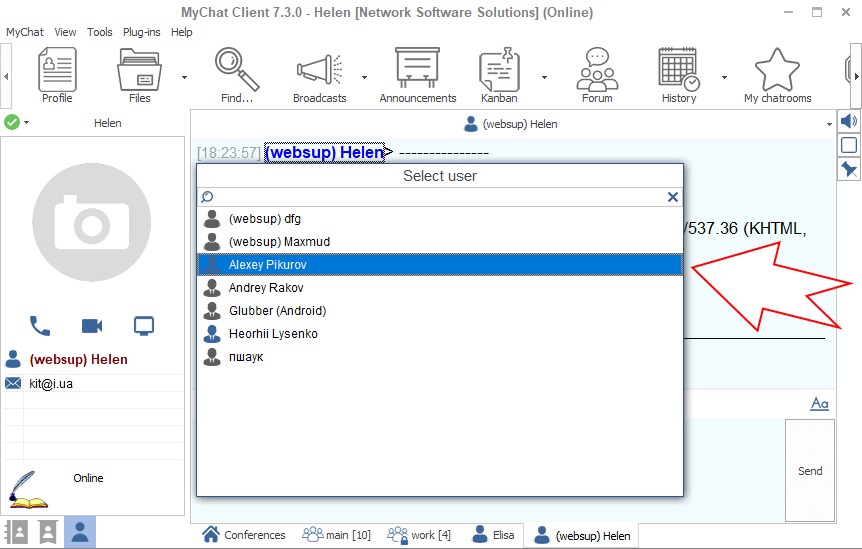The image size is (862, 549).
Task: Click the avatar camera placeholder image
Action: 92,222
